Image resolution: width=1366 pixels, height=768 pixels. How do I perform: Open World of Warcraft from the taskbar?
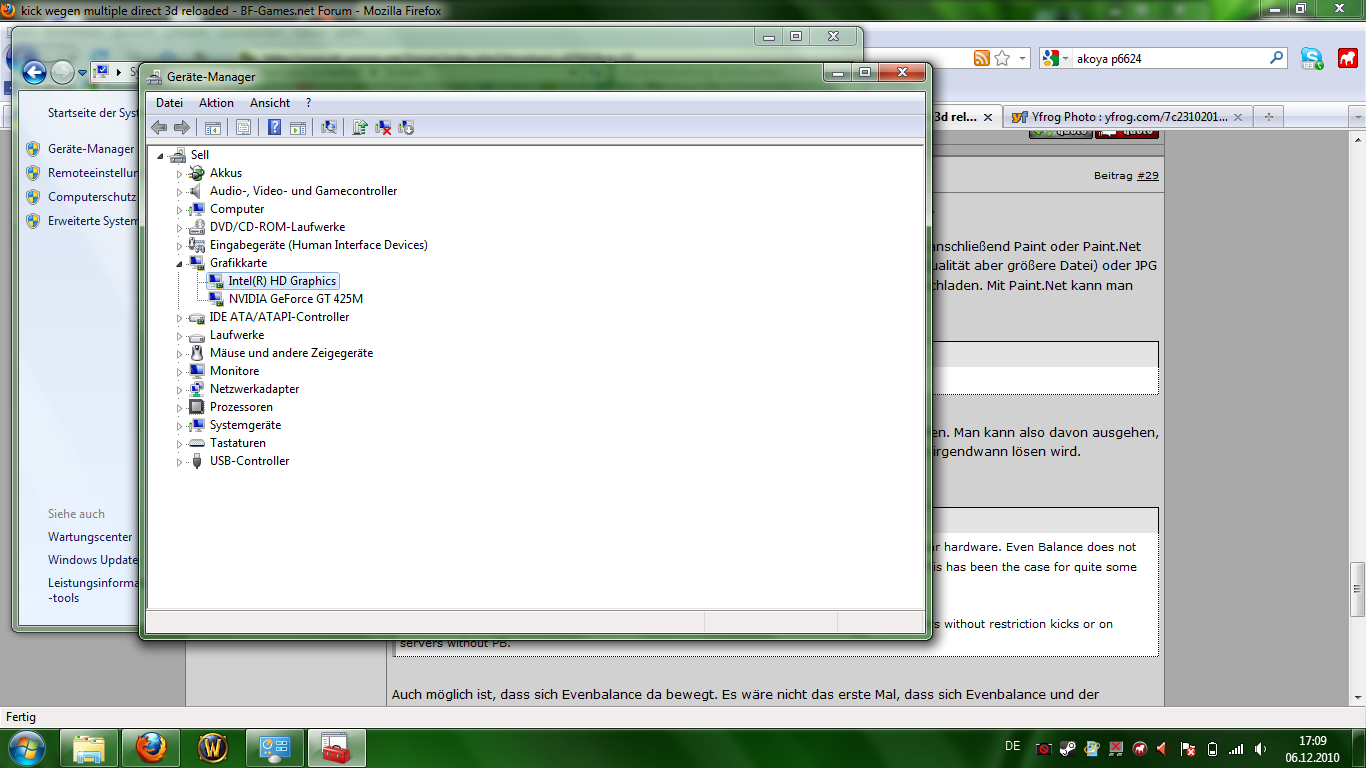(x=213, y=748)
